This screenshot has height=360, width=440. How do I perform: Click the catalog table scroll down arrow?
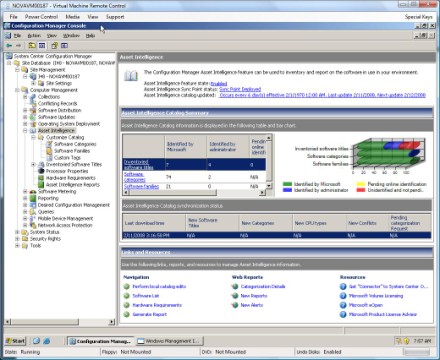269,186
